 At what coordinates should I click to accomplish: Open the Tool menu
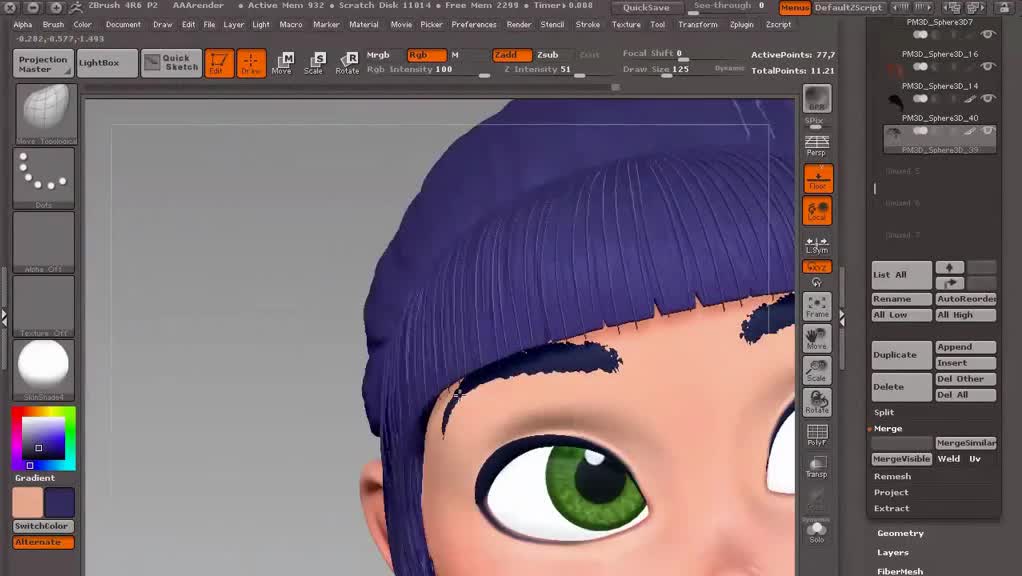pos(658,25)
